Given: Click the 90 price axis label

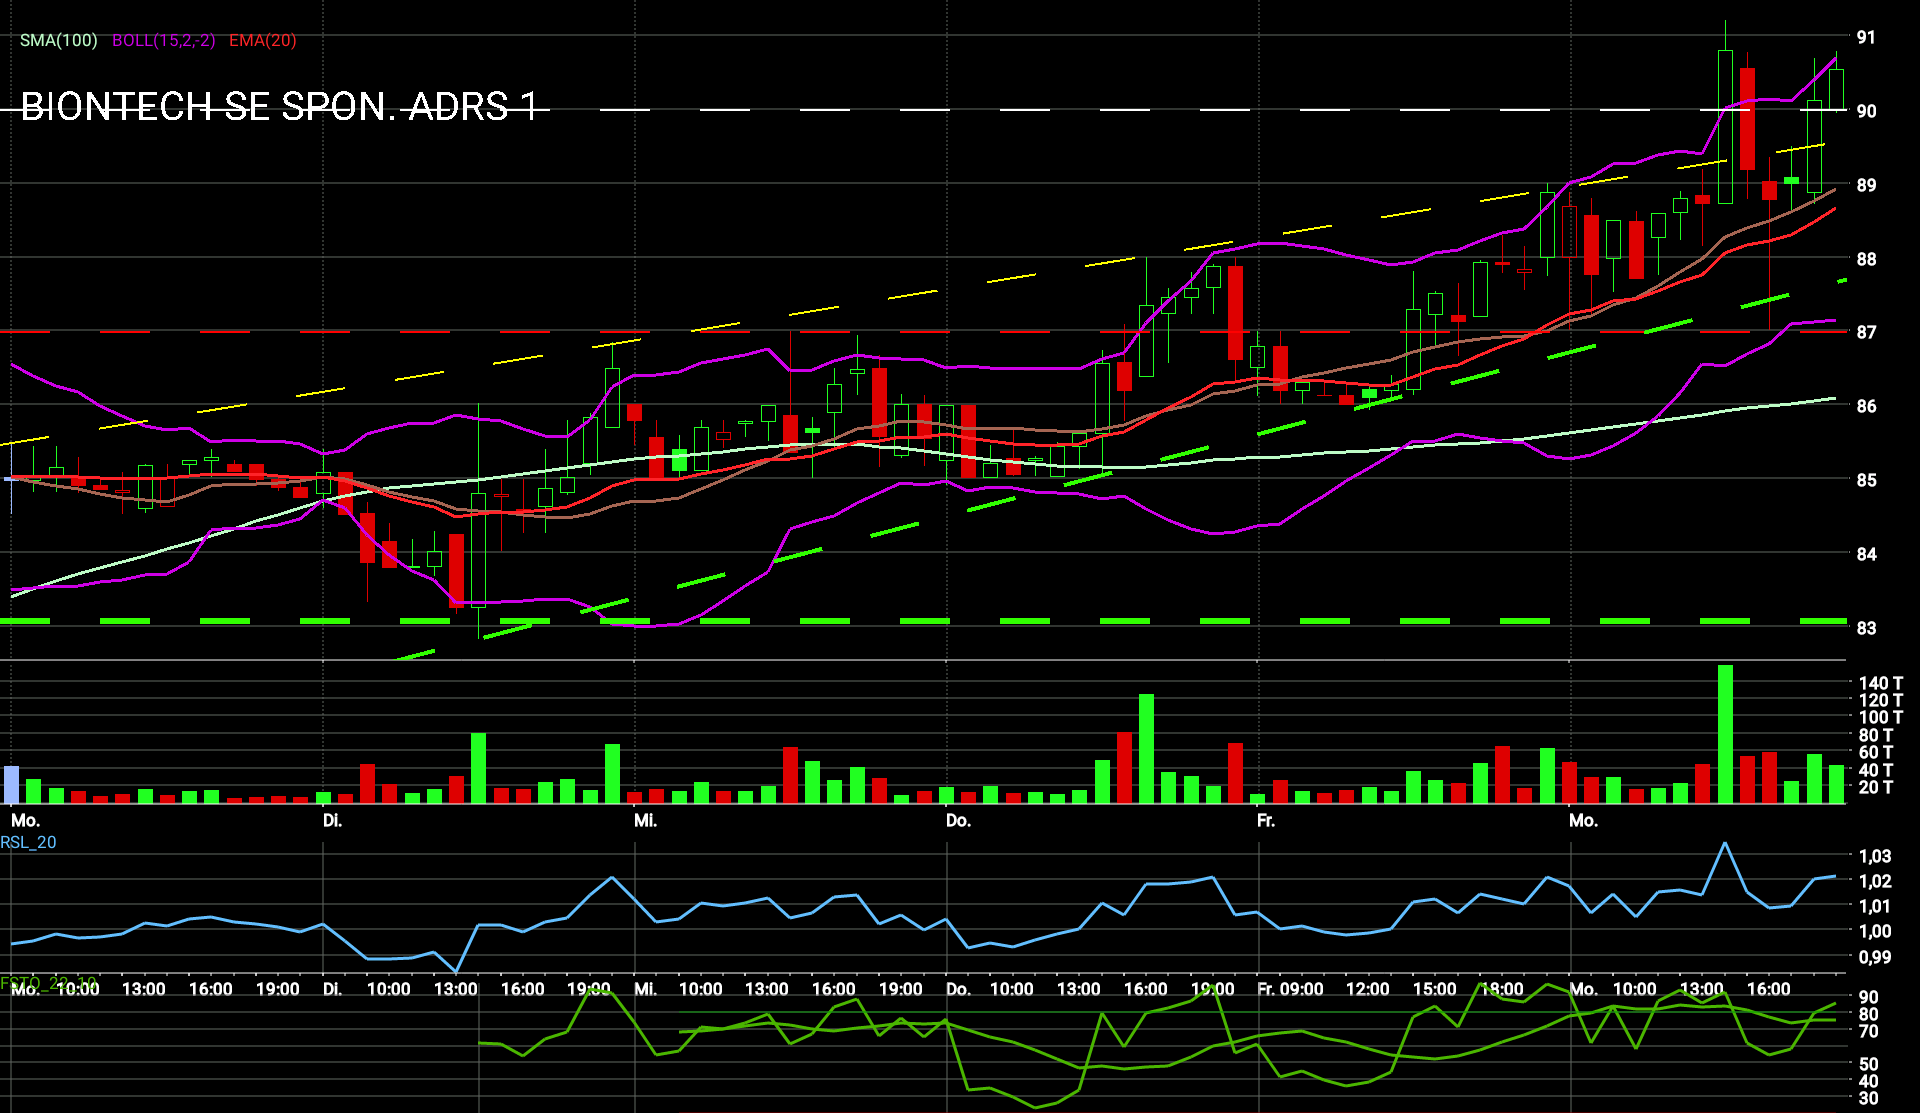Looking at the screenshot, I should click(x=1866, y=111).
